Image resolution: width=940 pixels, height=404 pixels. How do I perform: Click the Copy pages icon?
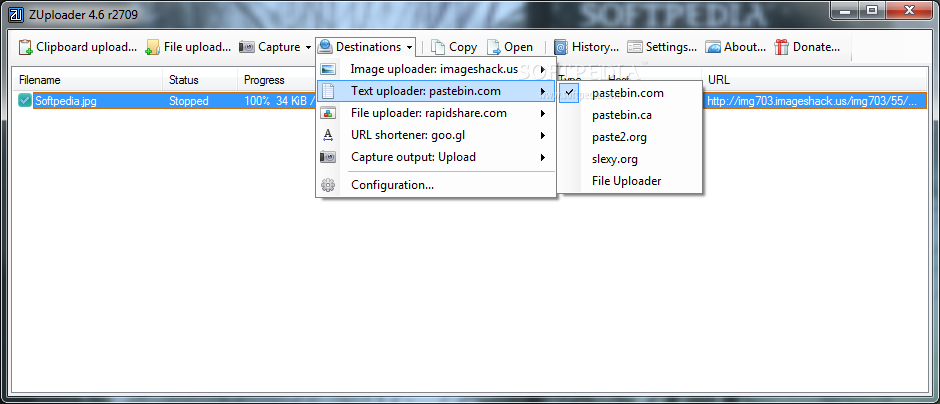[438, 47]
